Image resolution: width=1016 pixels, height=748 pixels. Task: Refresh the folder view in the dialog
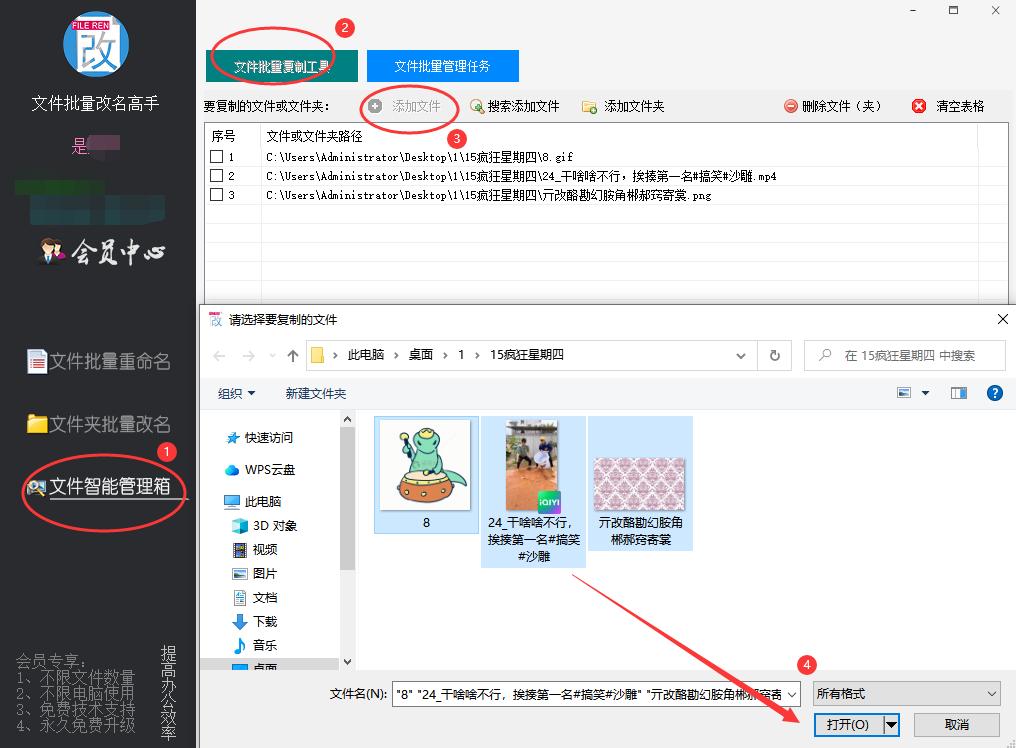(x=776, y=355)
